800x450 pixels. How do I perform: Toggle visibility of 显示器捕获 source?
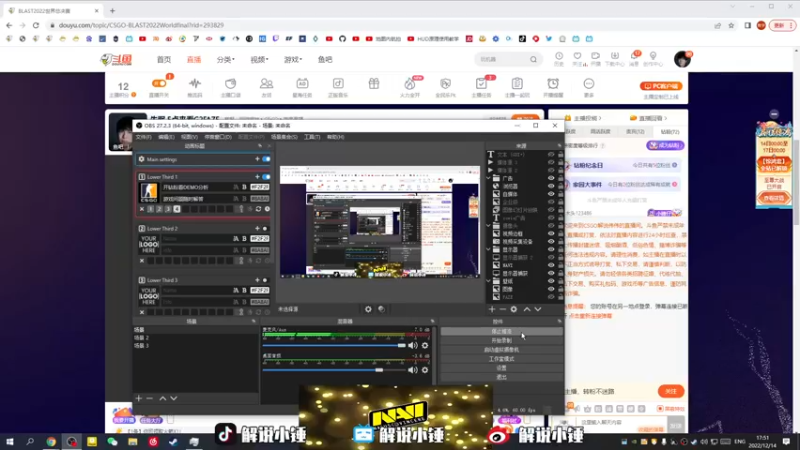click(551, 273)
